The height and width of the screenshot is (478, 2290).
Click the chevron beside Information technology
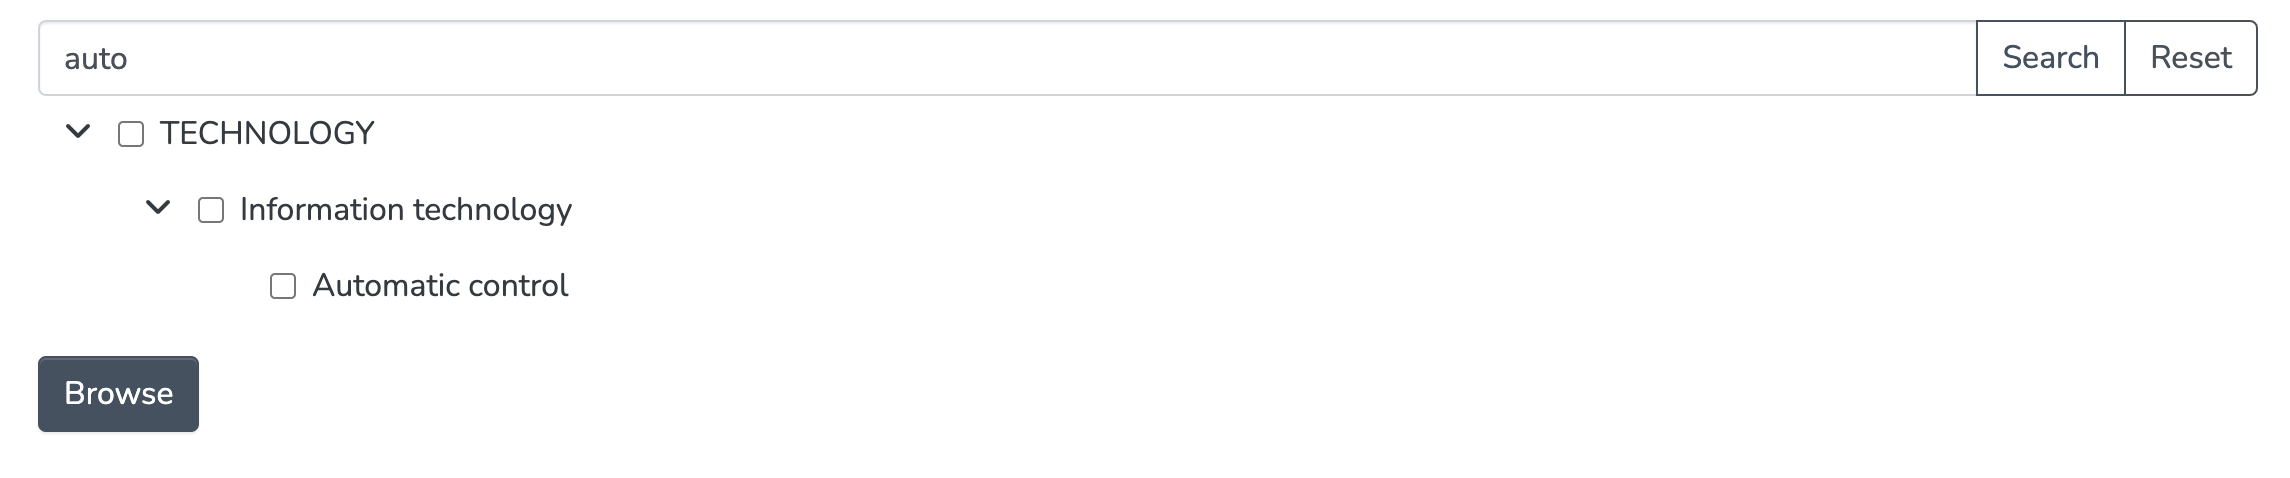(158, 208)
